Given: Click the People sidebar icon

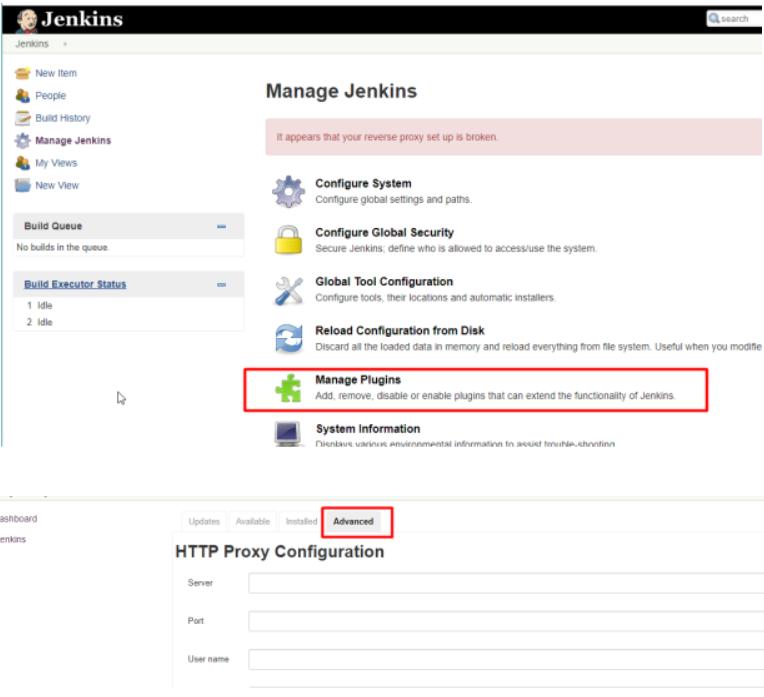Looking at the screenshot, I should click(23, 96).
